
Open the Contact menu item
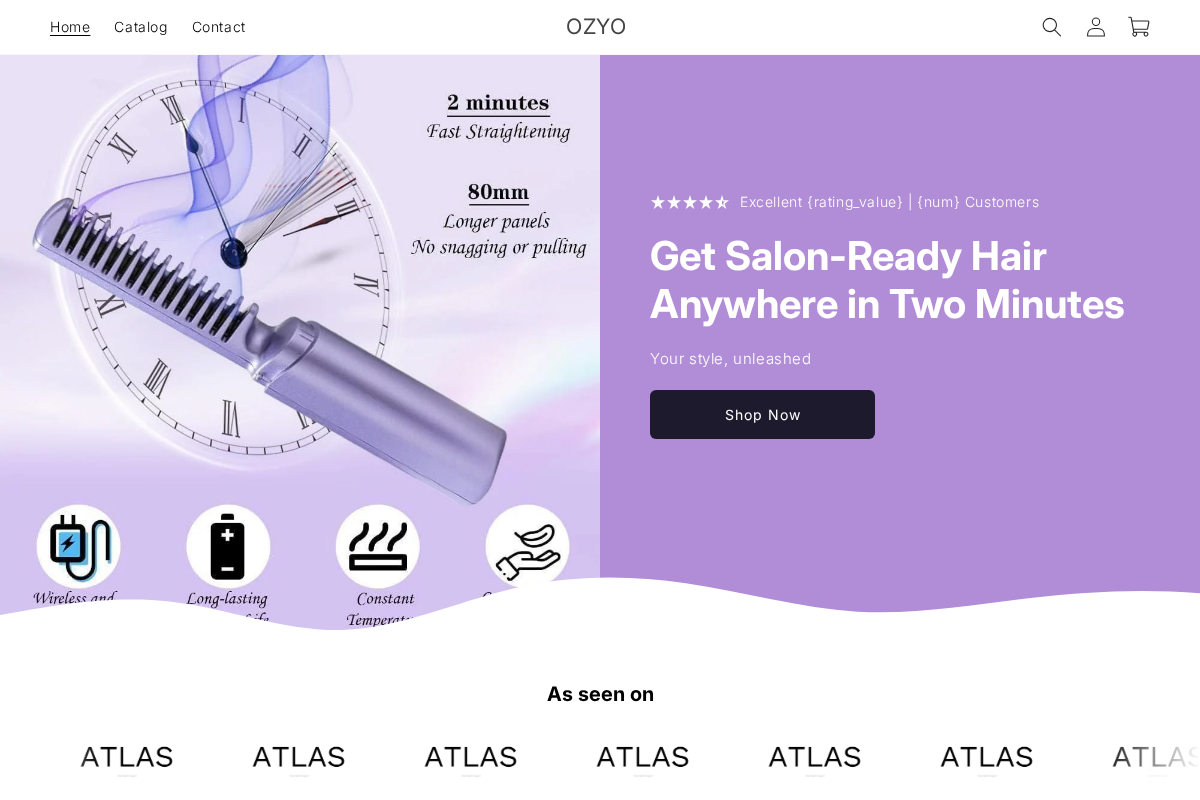pos(218,27)
